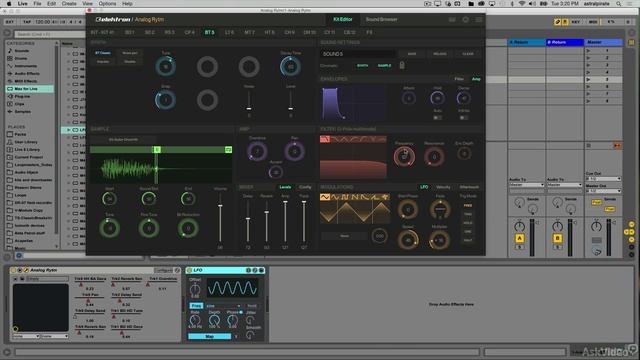The image size is (640, 360).
Task: Select the first filter type icon
Action: pyautogui.click(x=325, y=139)
